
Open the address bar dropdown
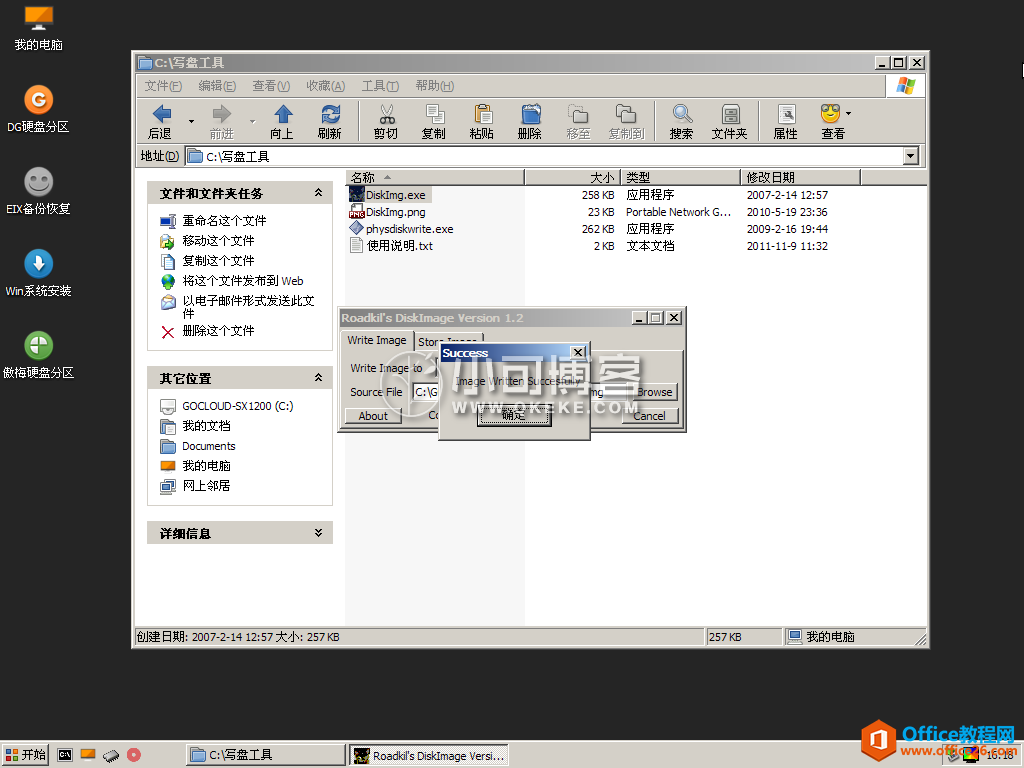(911, 156)
